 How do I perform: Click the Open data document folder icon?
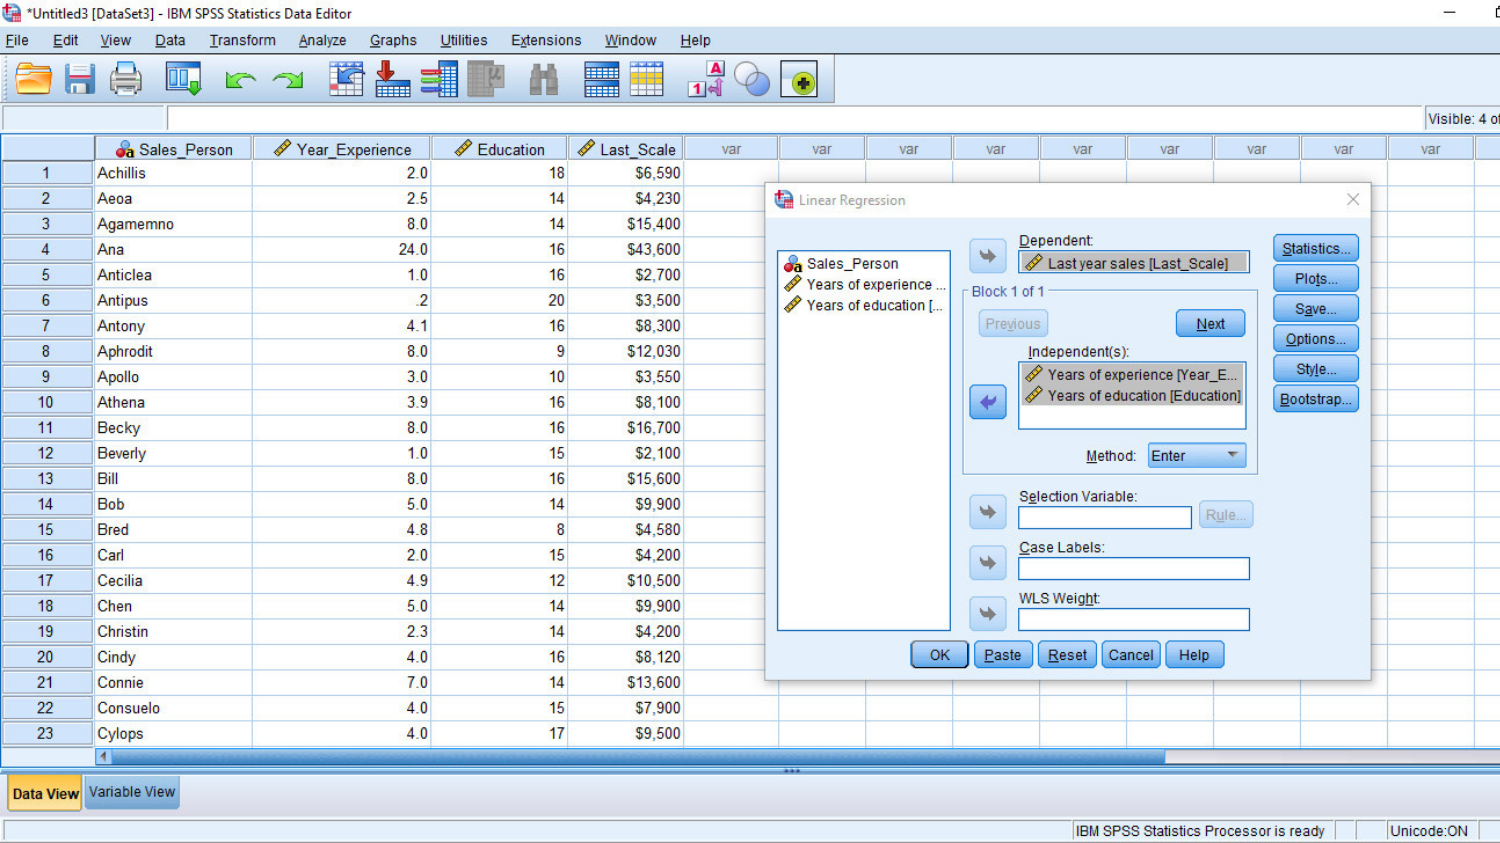[33, 79]
